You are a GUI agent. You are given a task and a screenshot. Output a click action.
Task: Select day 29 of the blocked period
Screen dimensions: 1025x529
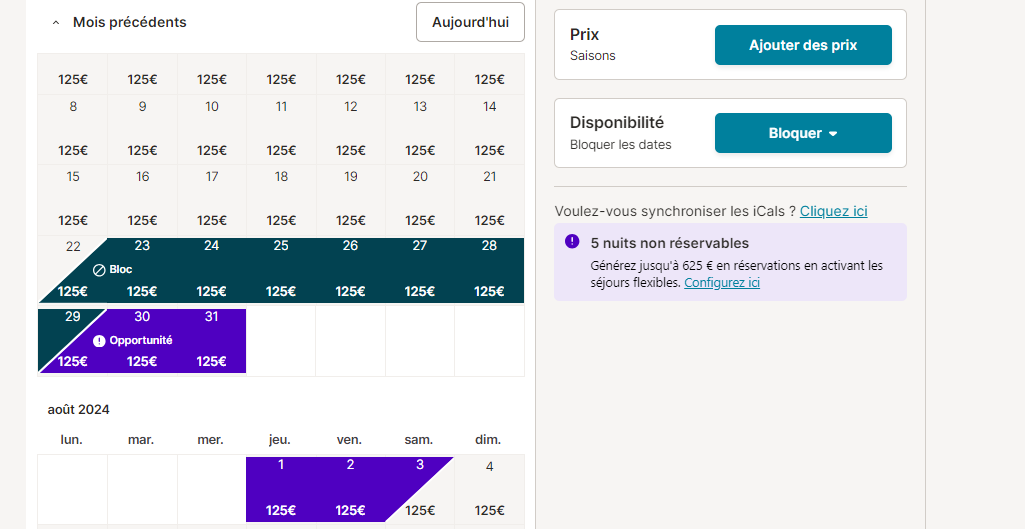(x=73, y=341)
